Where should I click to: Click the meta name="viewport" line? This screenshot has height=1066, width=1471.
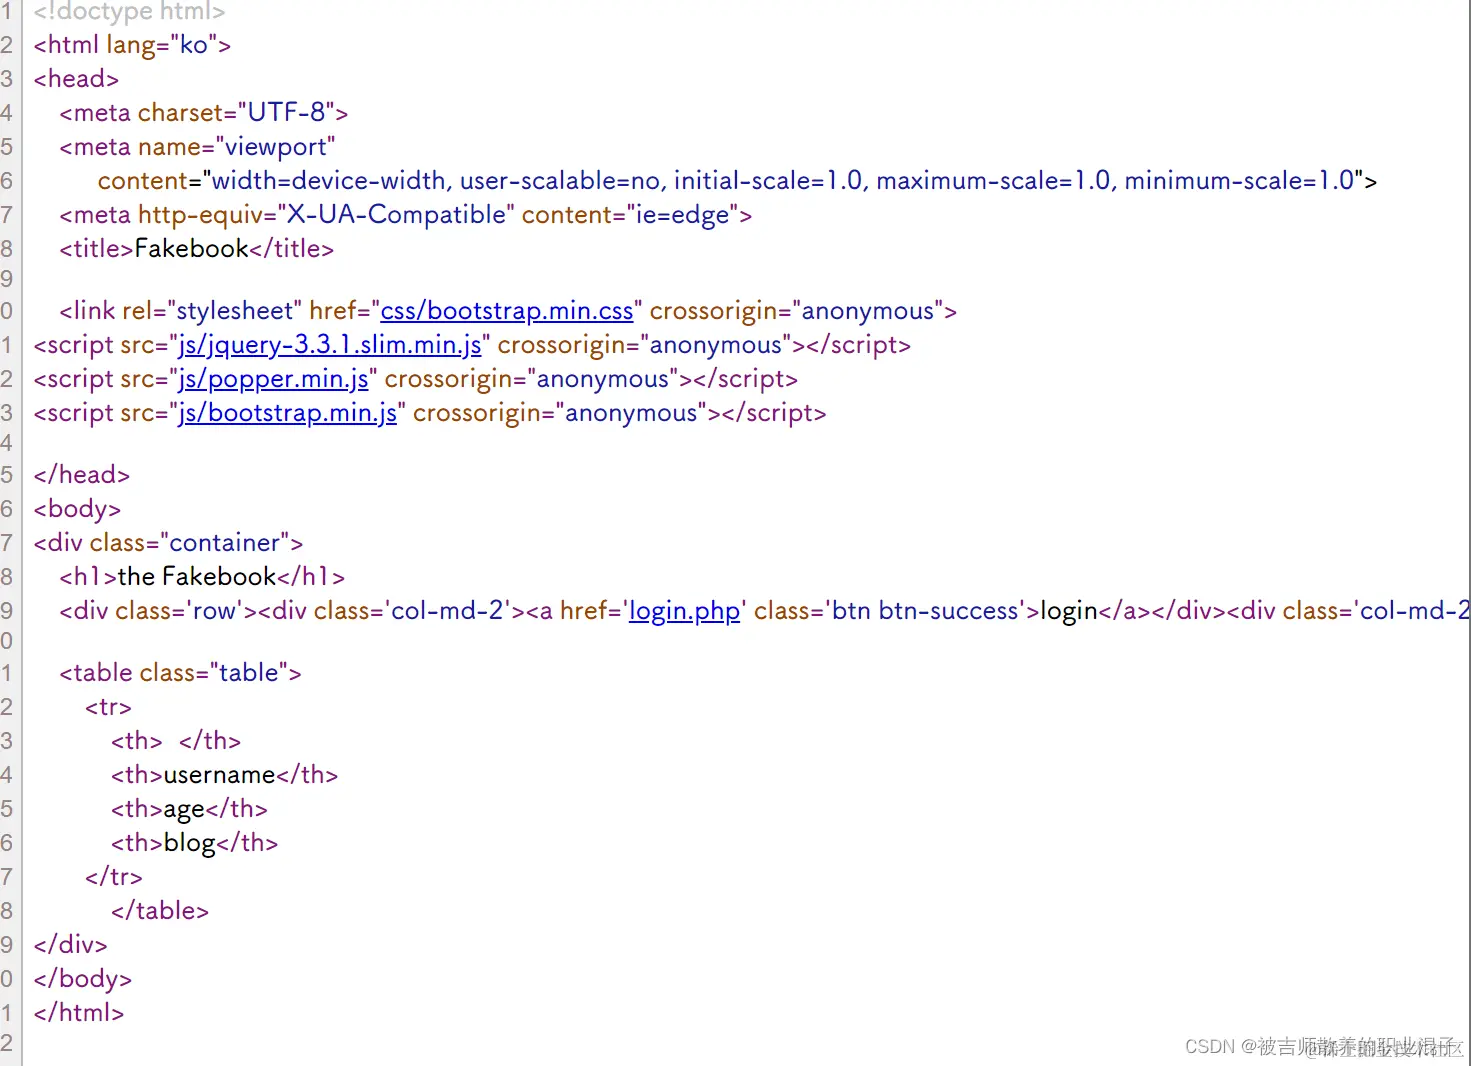[x=198, y=147]
